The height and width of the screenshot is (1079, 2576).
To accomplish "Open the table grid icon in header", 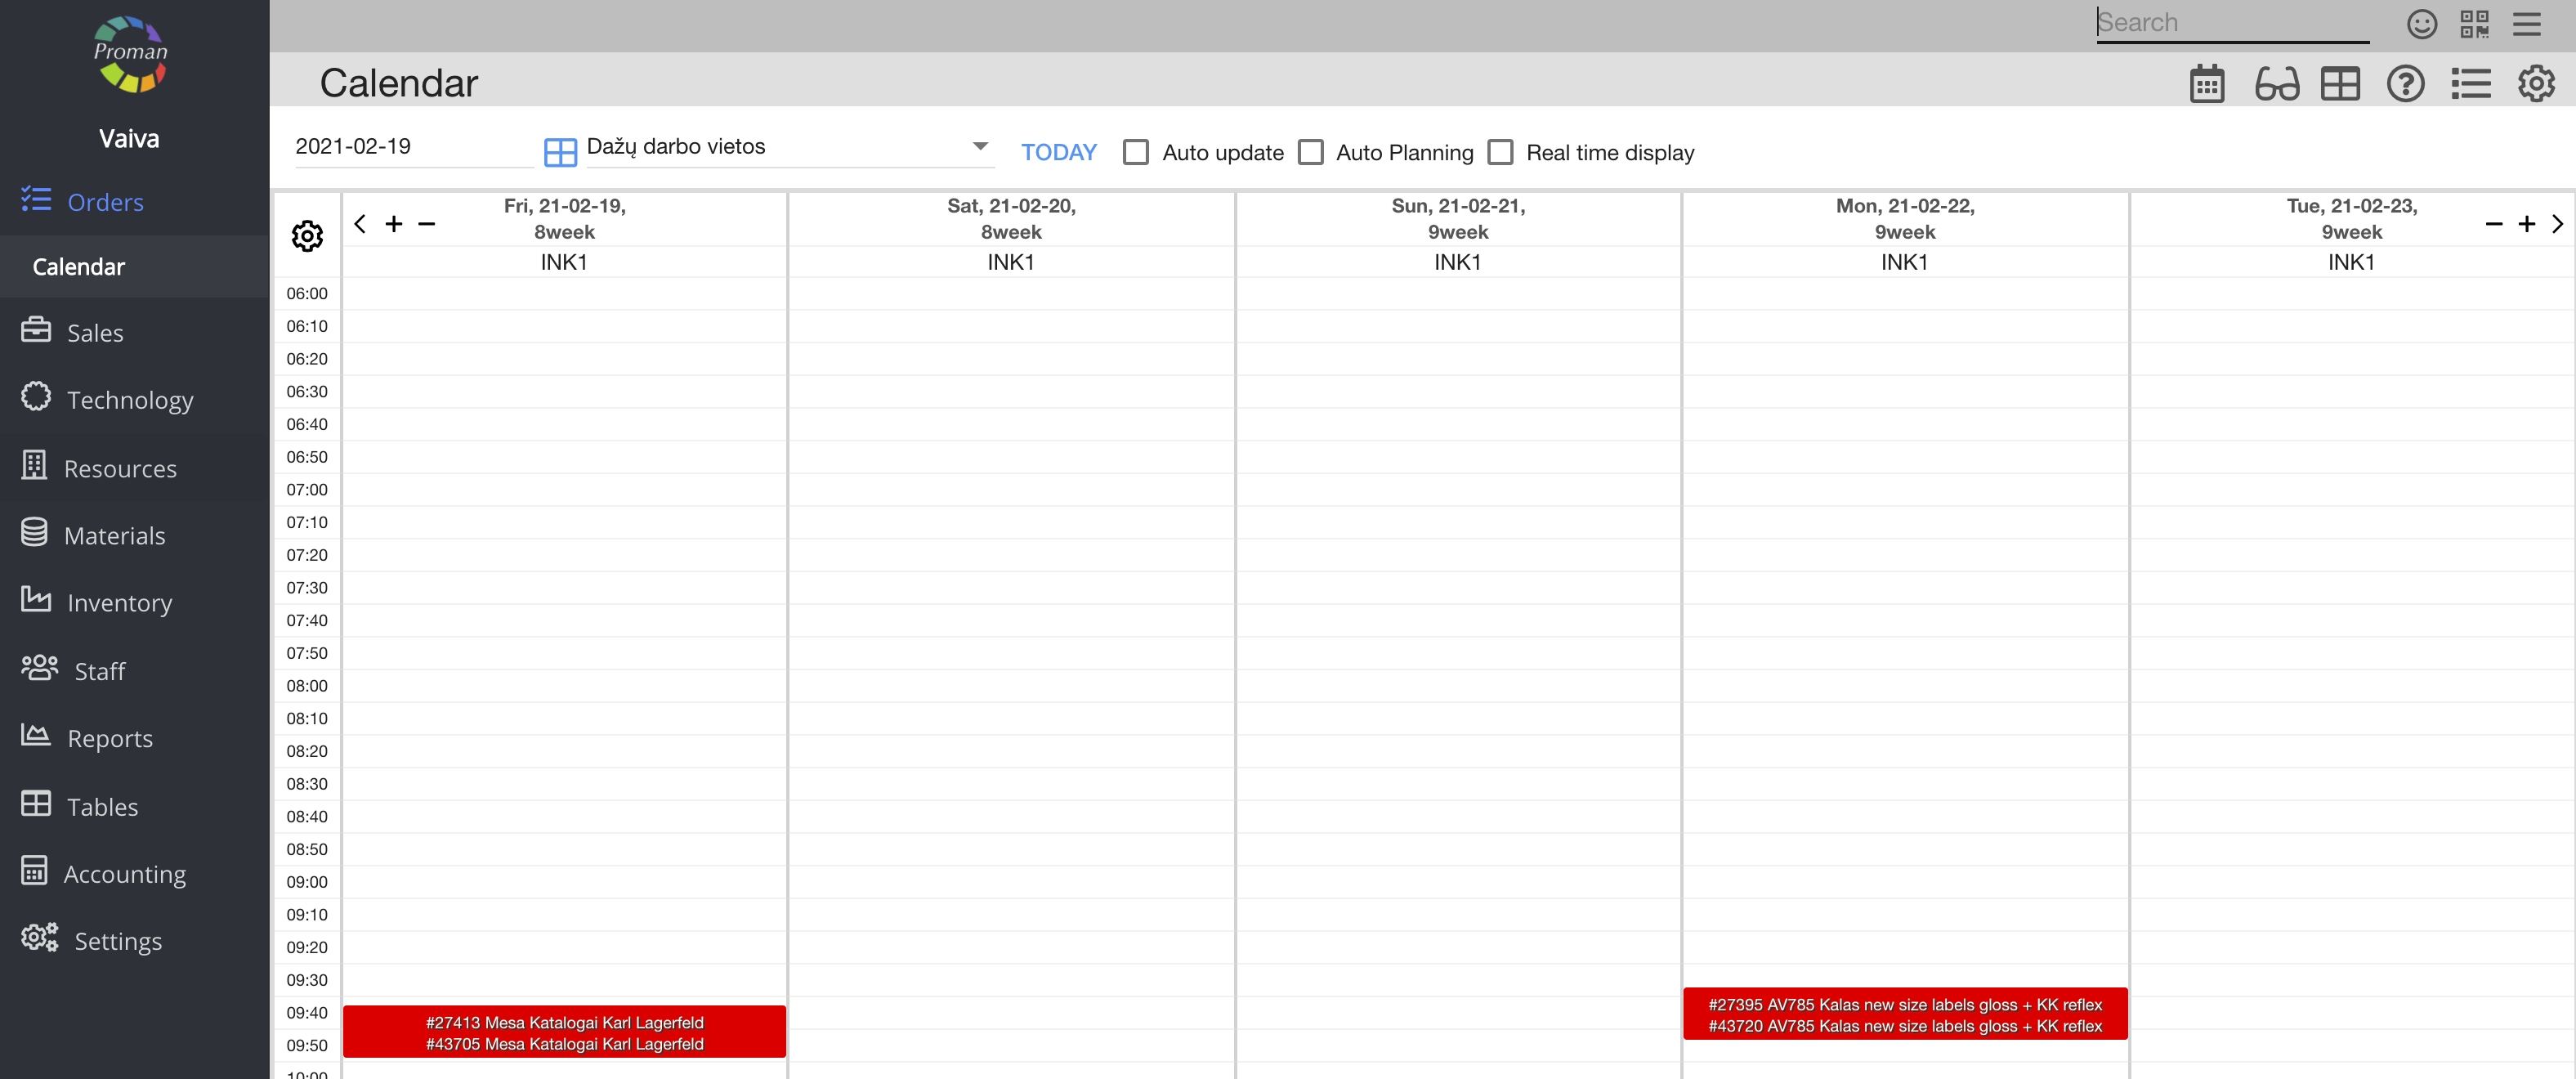I will 2340,84.
